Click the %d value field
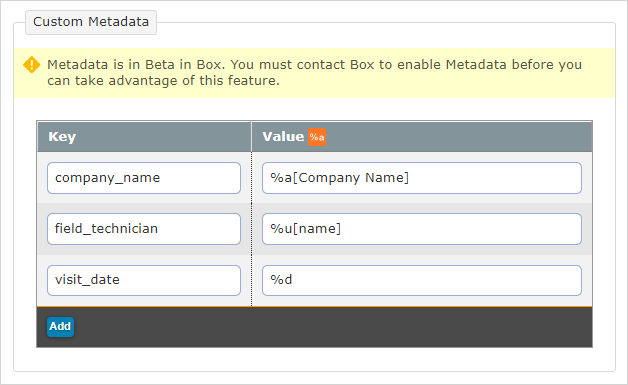The width and height of the screenshot is (628, 385). click(422, 280)
